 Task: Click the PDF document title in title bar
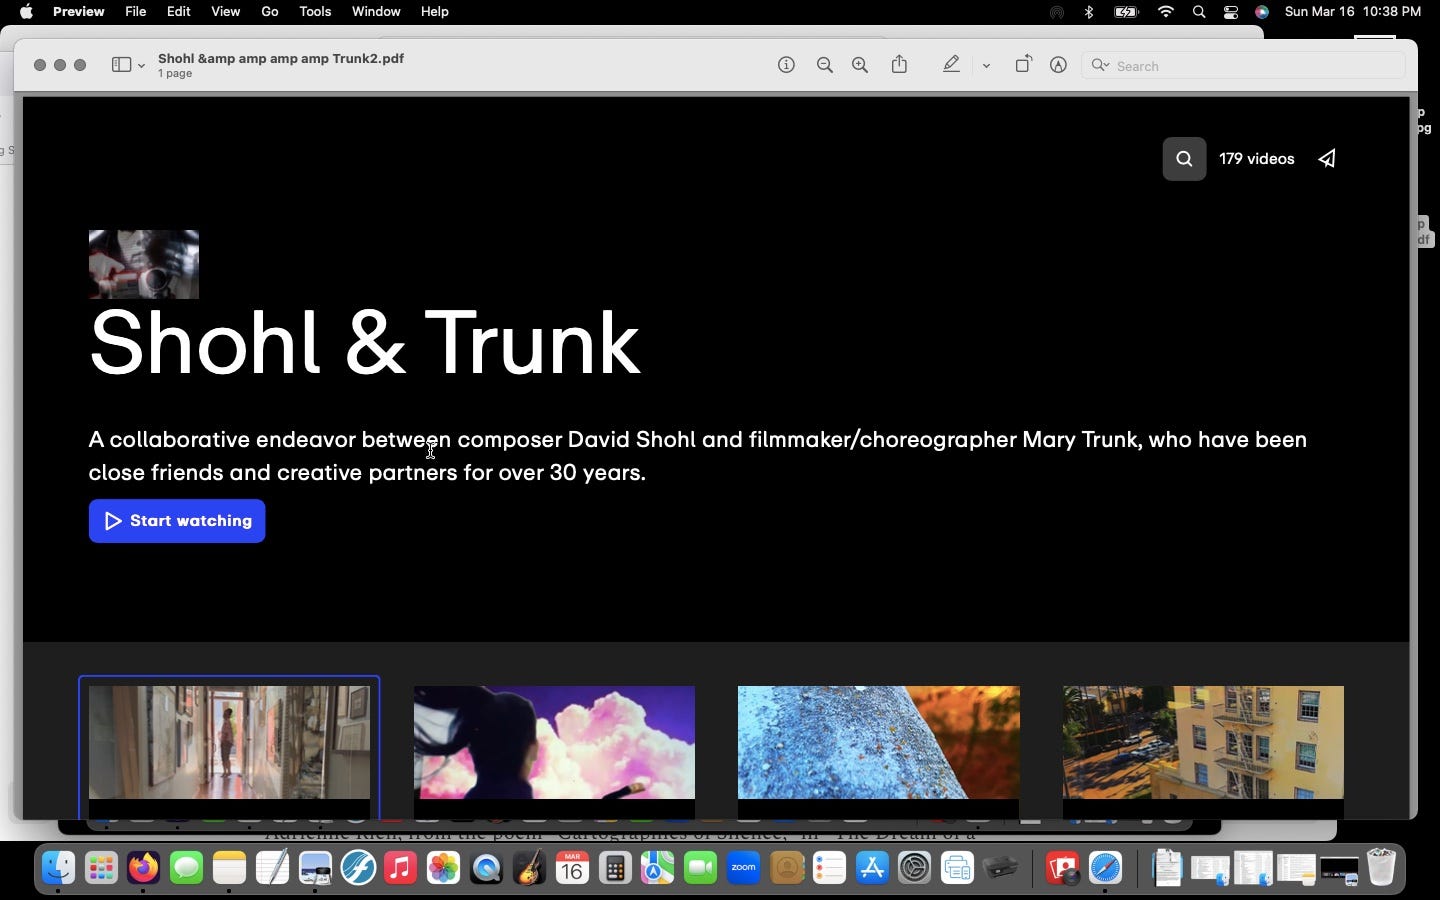[x=281, y=58]
